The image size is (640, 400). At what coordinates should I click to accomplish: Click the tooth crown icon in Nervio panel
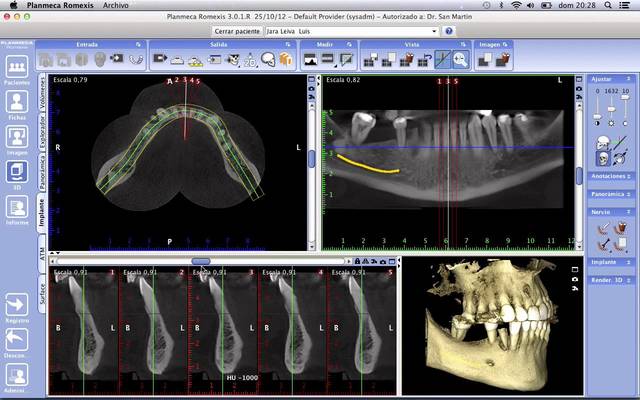pos(621,228)
